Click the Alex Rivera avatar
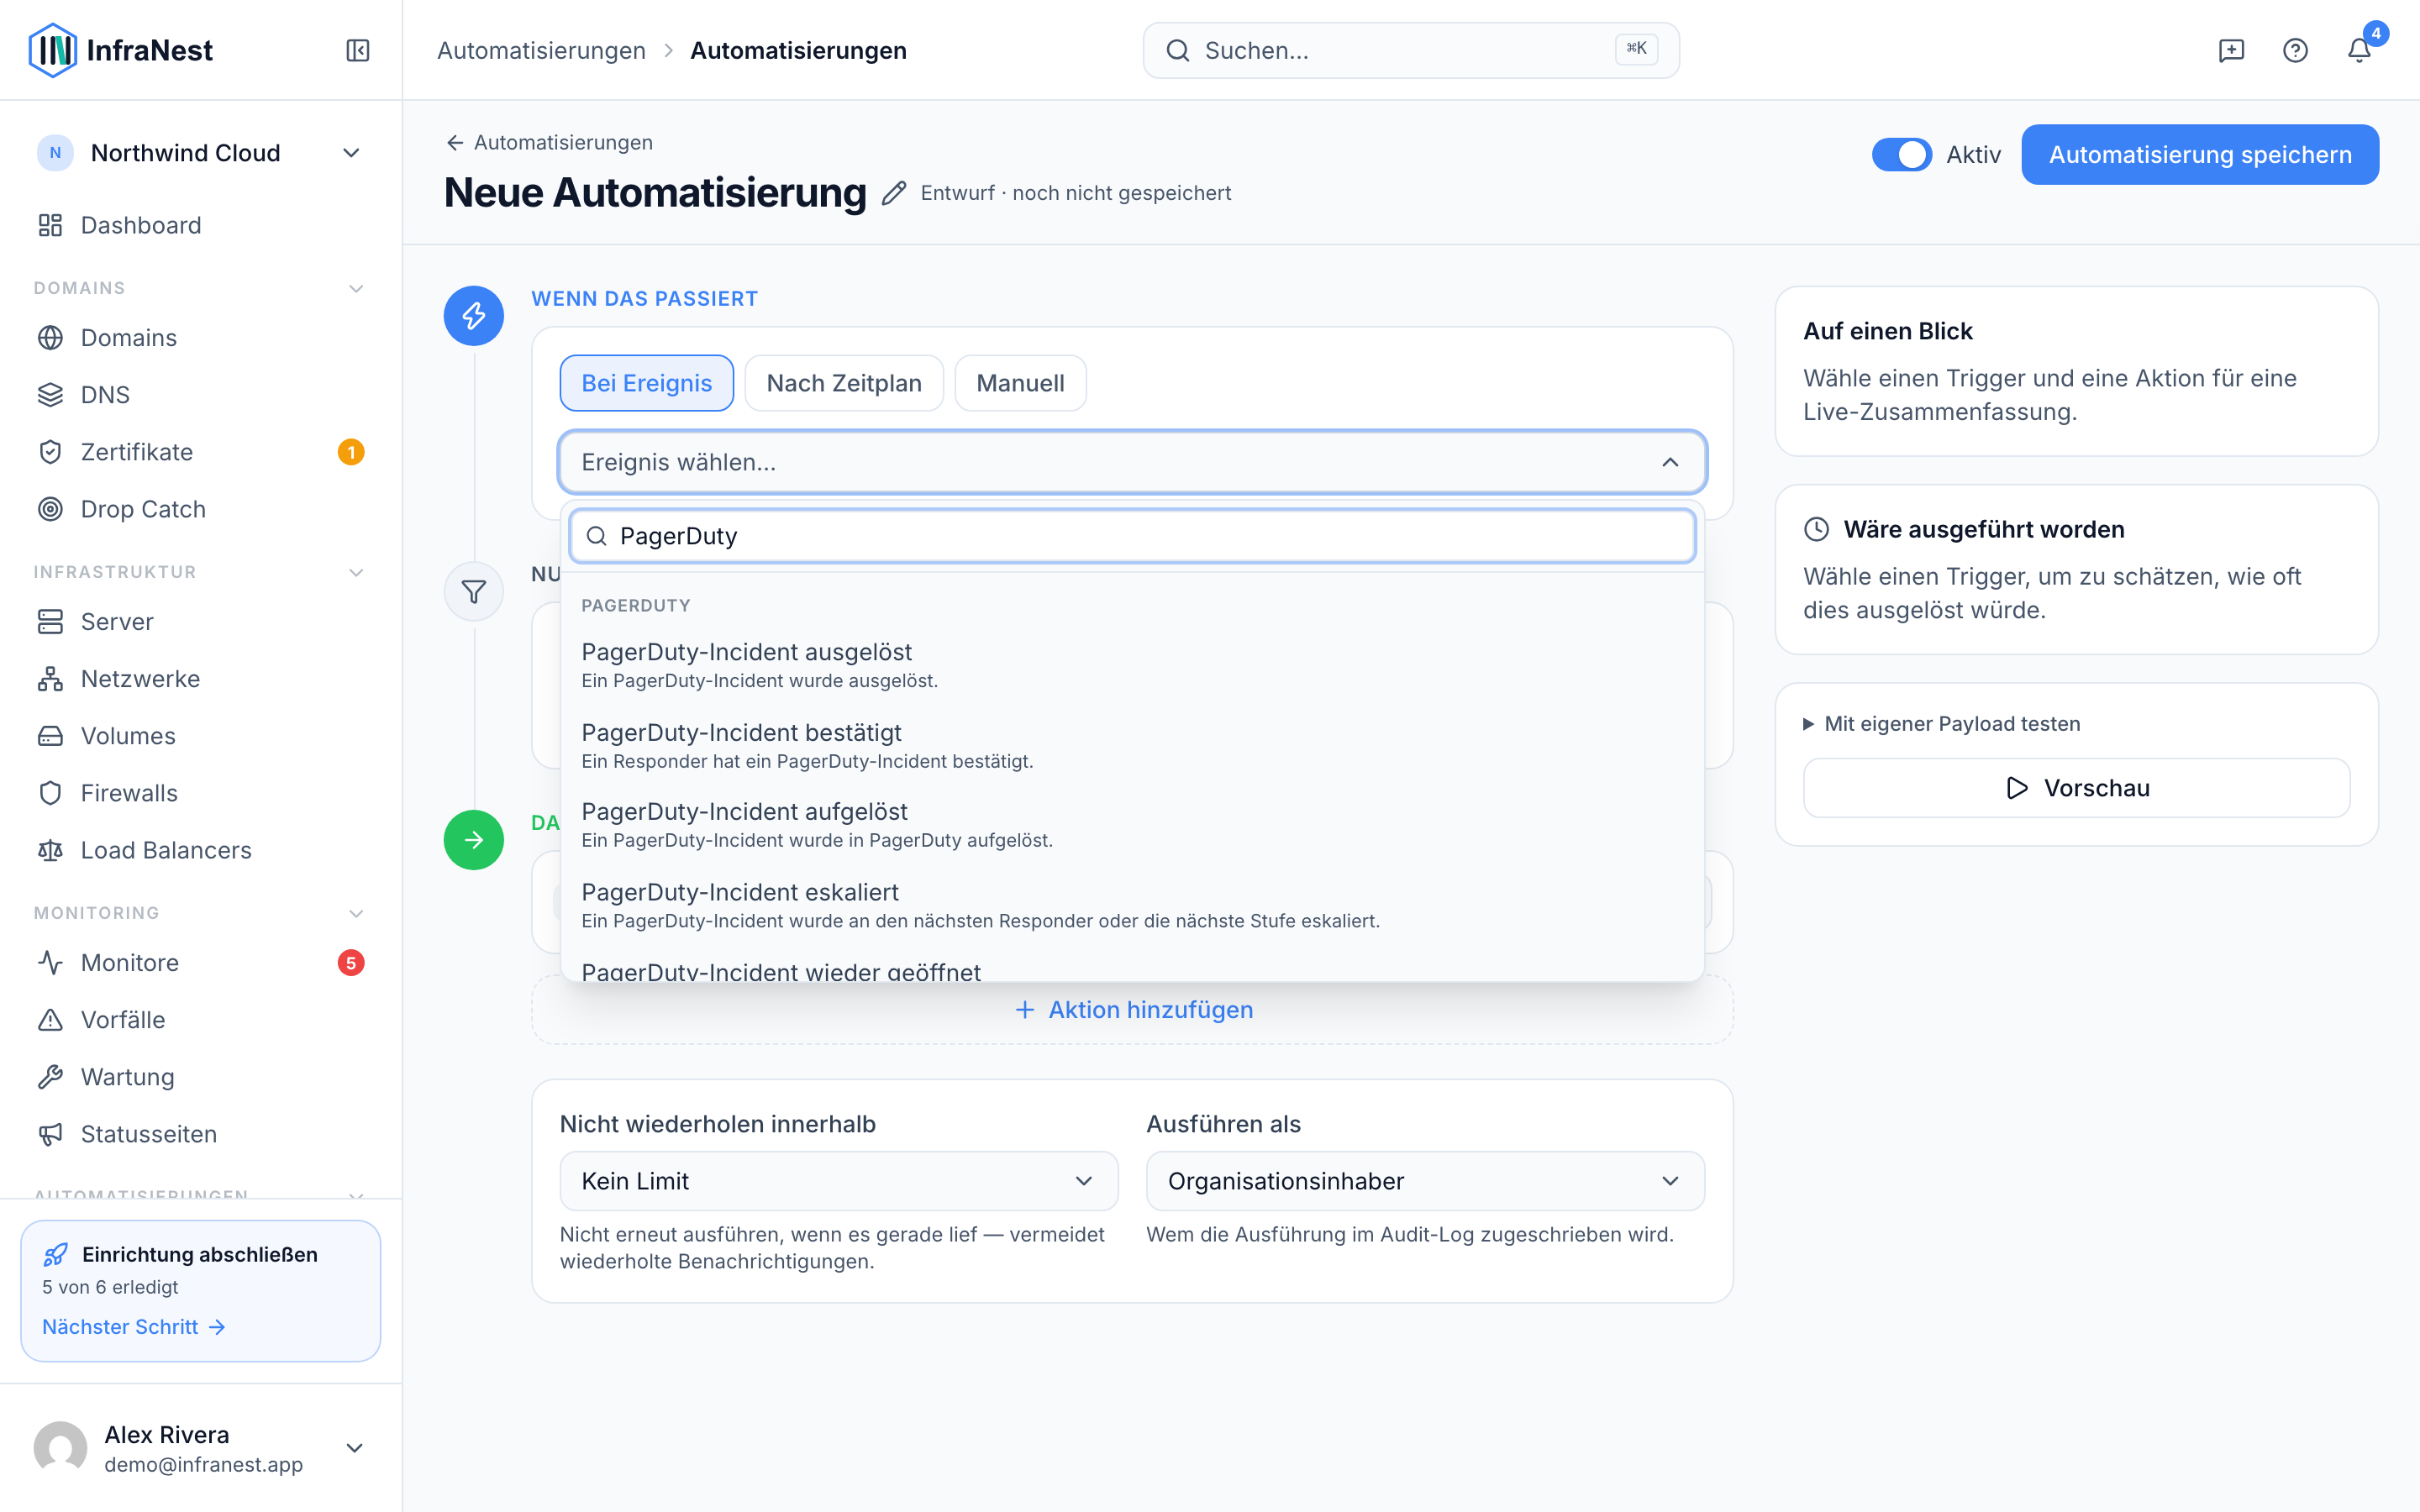The image size is (2420, 1512). pyautogui.click(x=60, y=1448)
